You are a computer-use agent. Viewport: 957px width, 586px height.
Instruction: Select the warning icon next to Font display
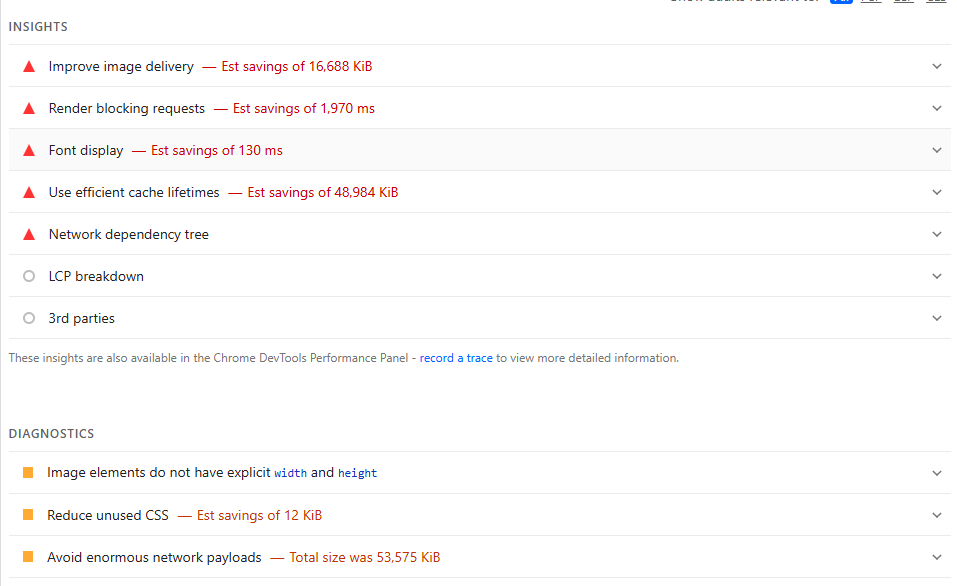pyautogui.click(x=29, y=150)
